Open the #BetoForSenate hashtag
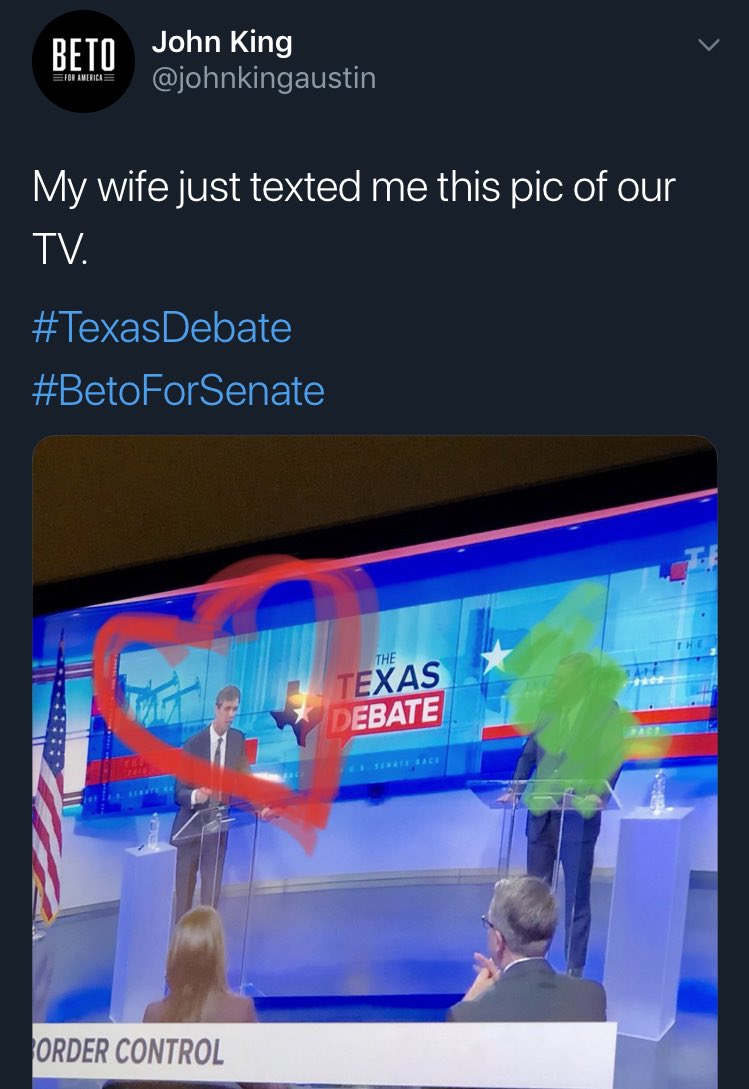This screenshot has height=1089, width=749. (178, 390)
